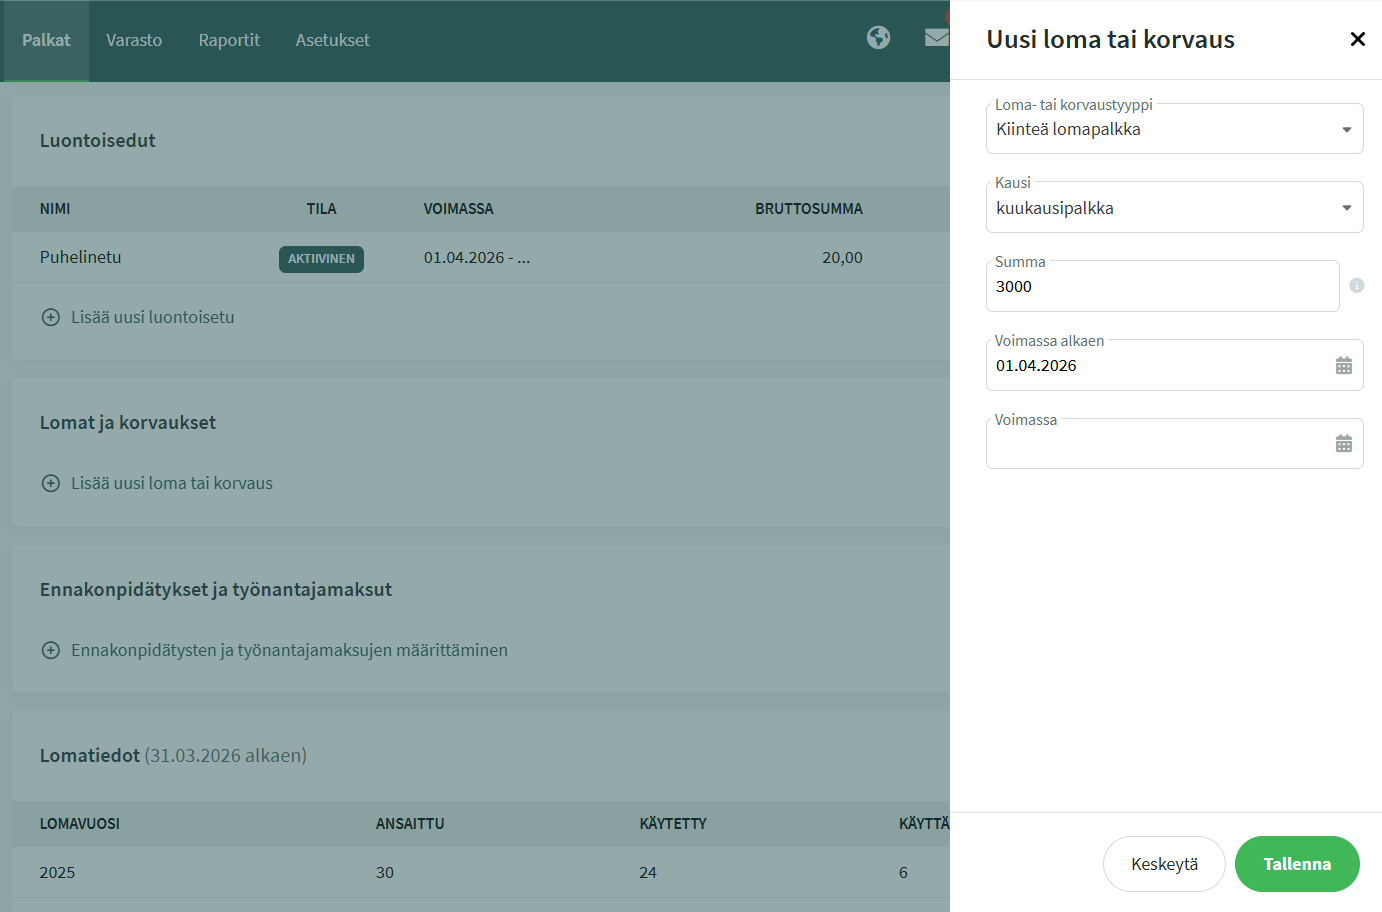Open calendar picker for Voimassa field
This screenshot has width=1382, height=912.
point(1343,444)
